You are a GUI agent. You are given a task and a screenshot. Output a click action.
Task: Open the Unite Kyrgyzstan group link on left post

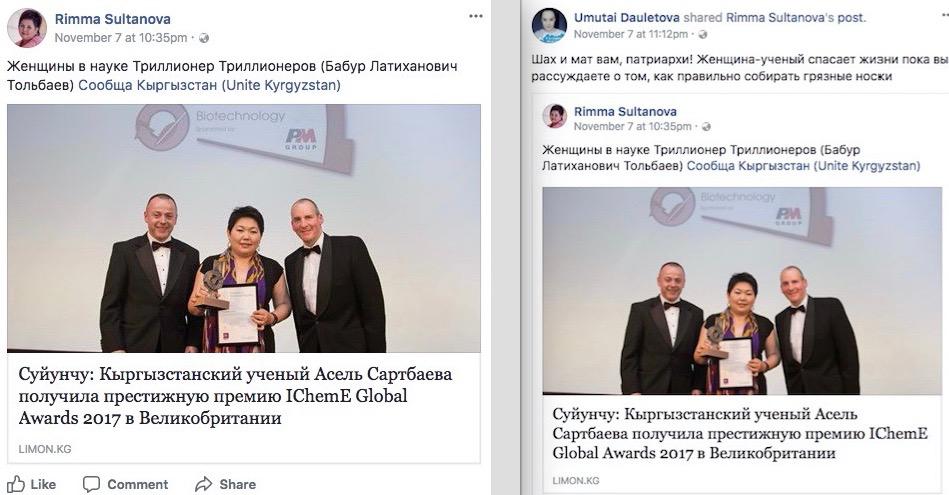pos(209,85)
